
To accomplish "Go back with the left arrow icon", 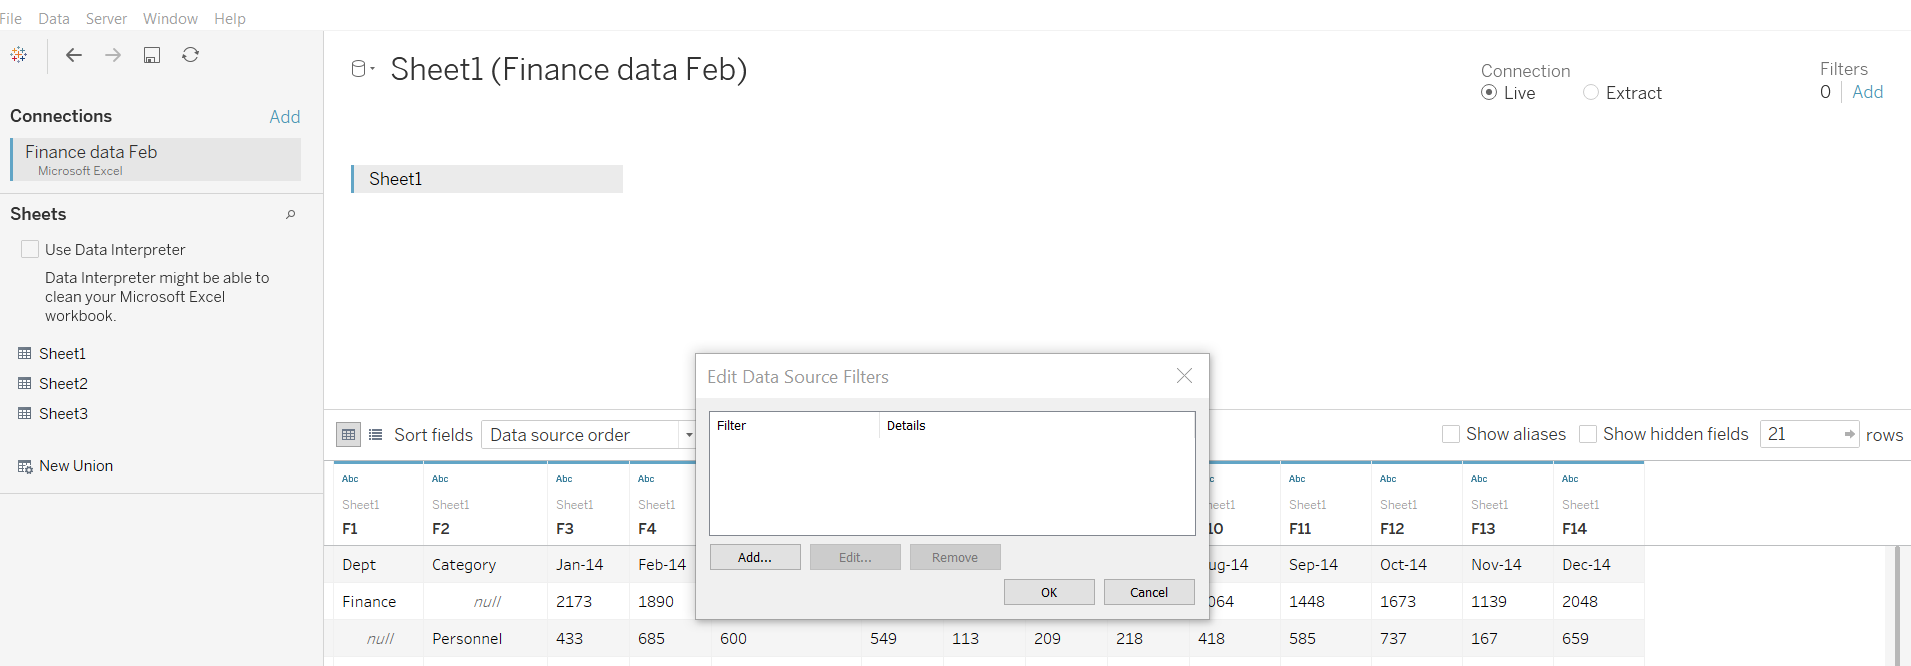I will pos(74,55).
